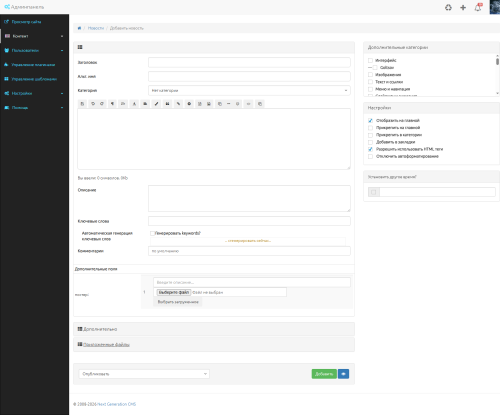The width and height of the screenshot is (500, 415).
Task: Open the 'Опубликовать' status dropdown
Action: tap(144, 374)
